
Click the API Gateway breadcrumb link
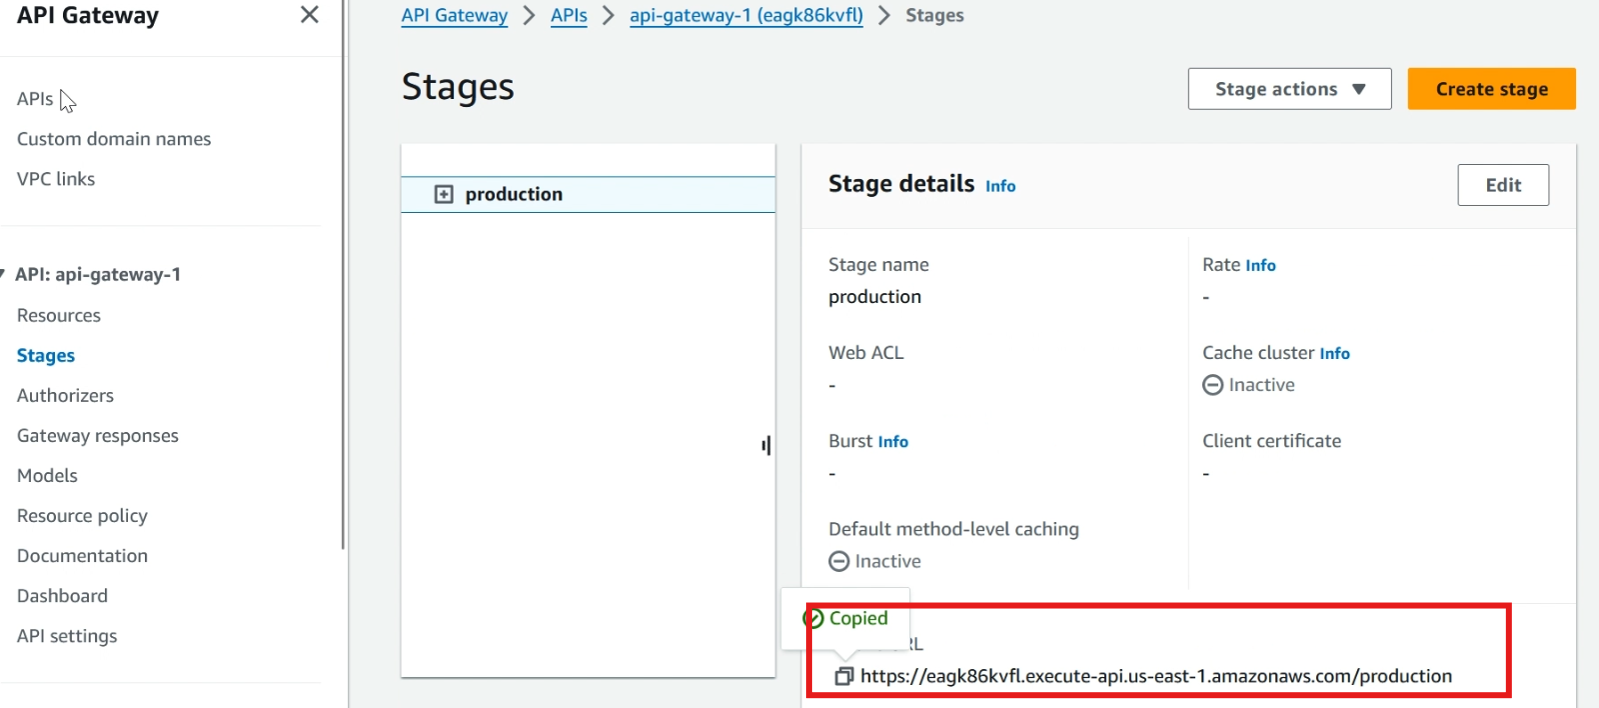pyautogui.click(x=454, y=15)
